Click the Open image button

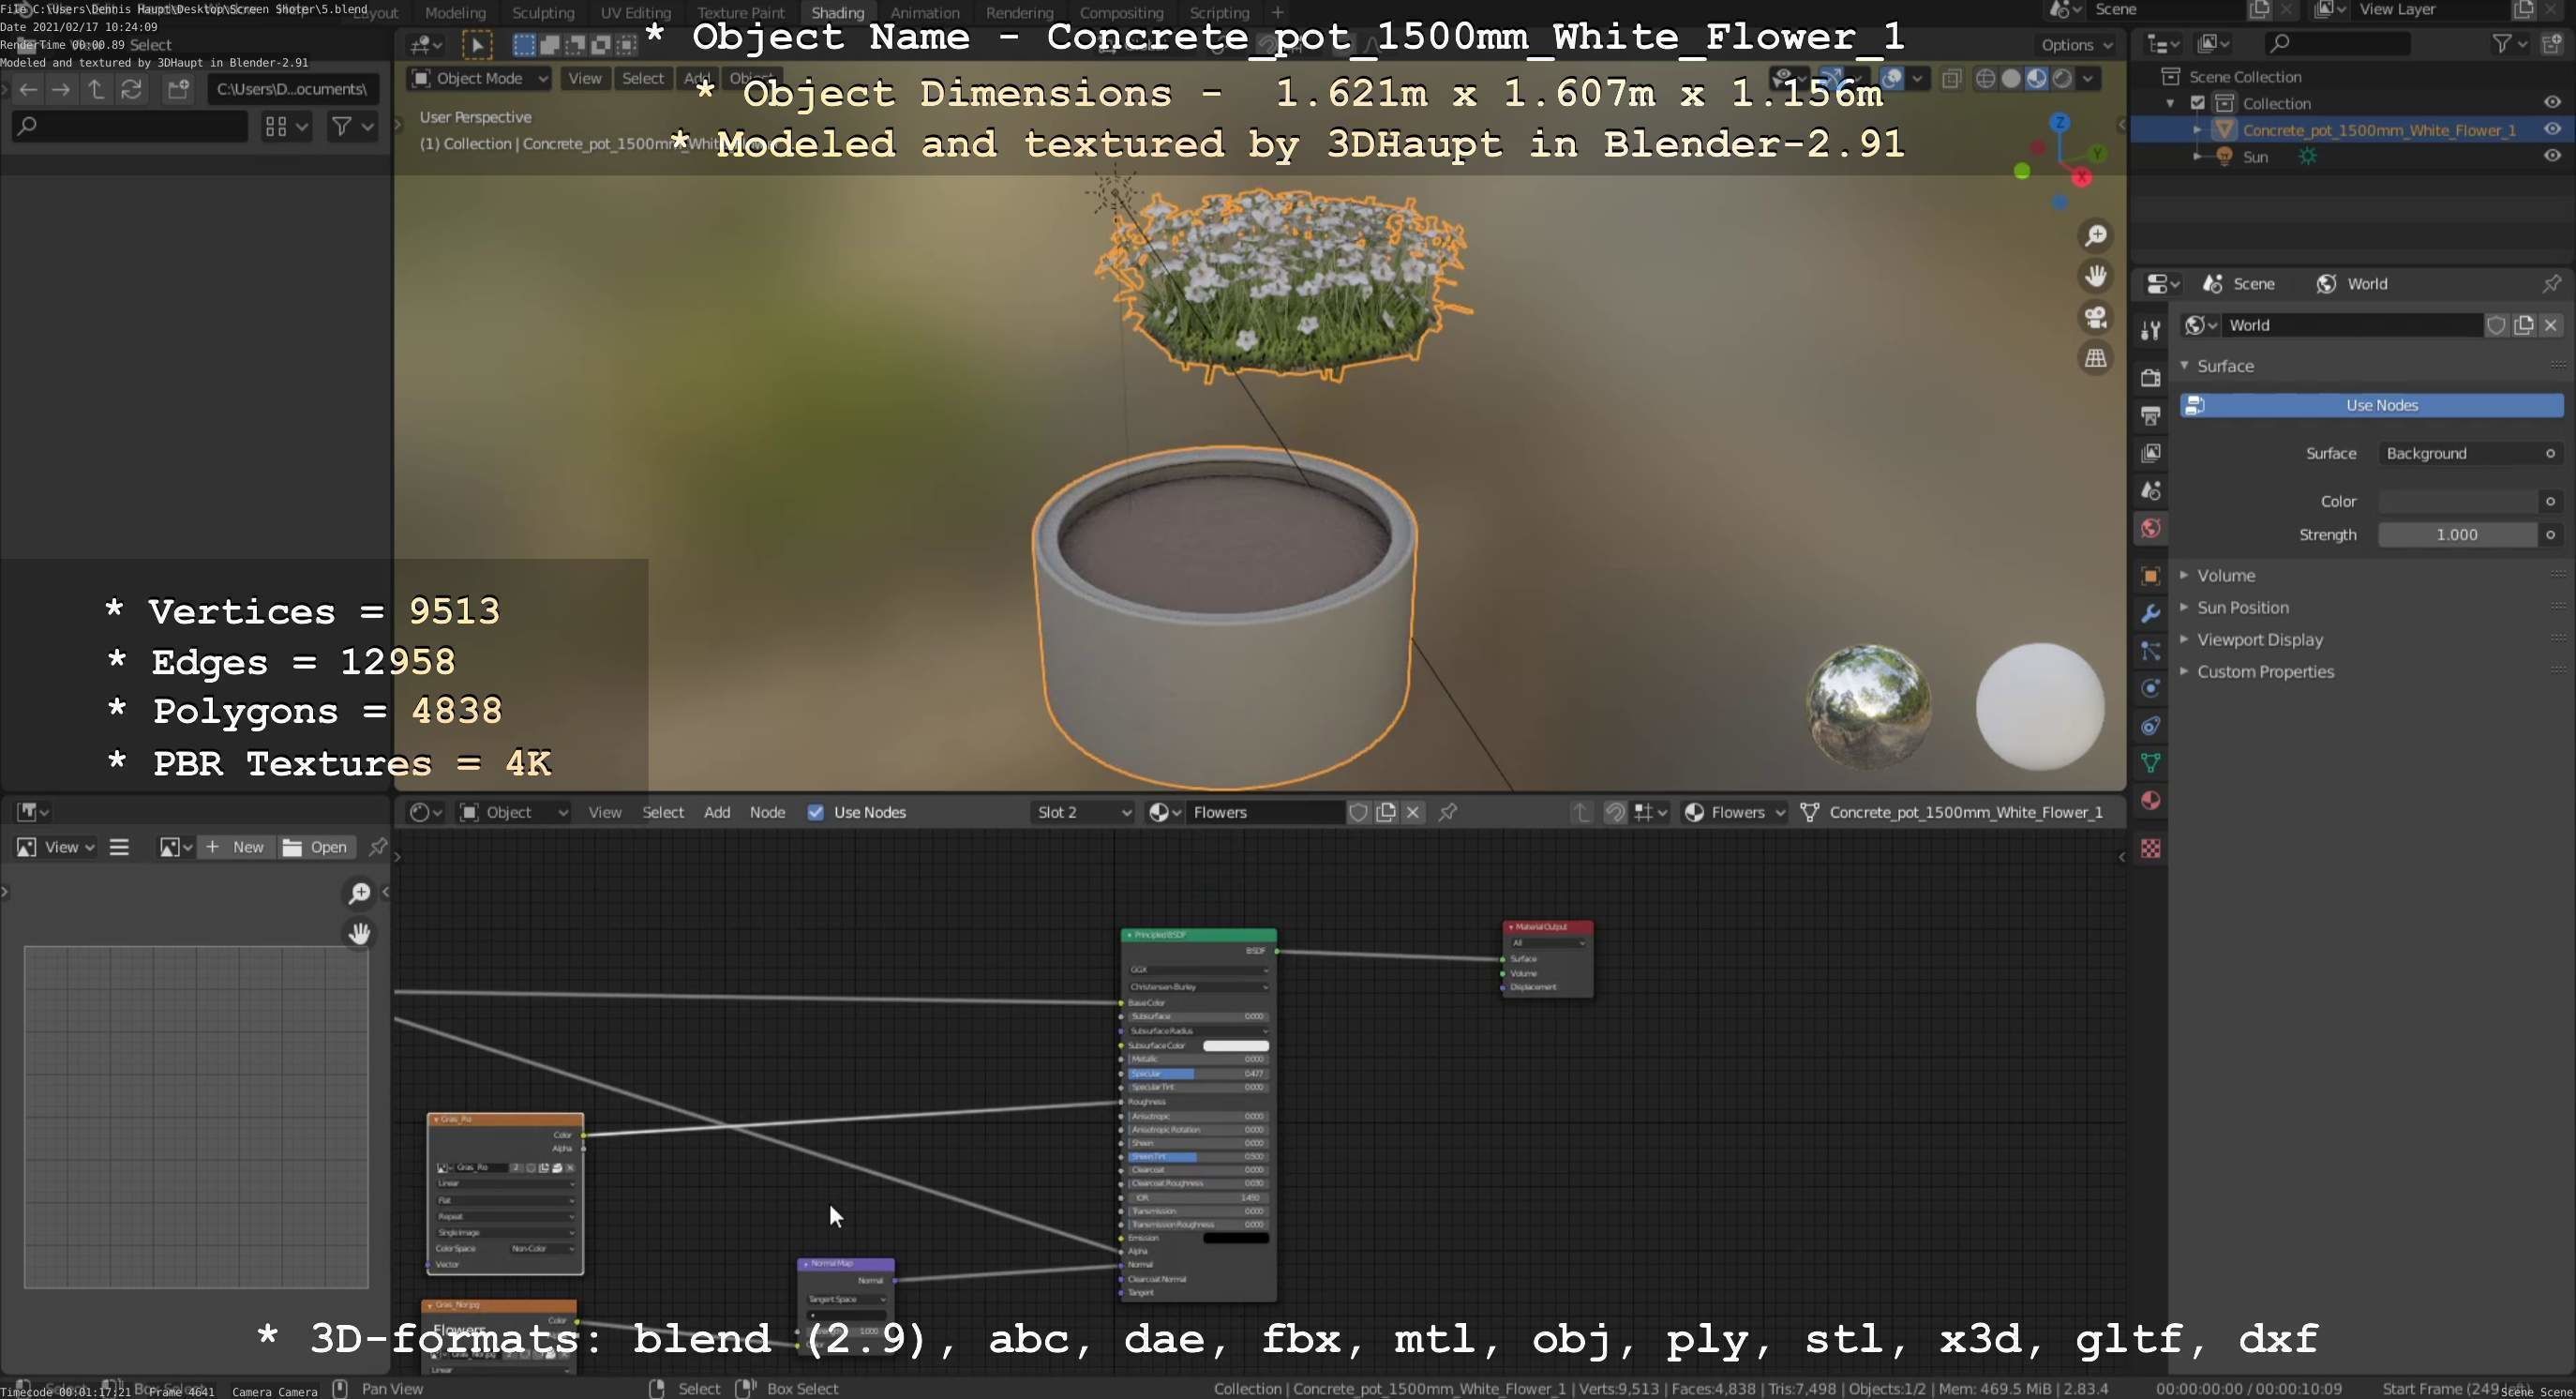click(x=316, y=847)
